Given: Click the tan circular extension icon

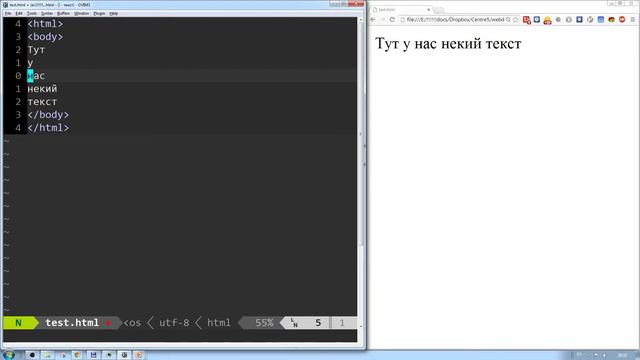Looking at the screenshot, I should coord(590,20).
